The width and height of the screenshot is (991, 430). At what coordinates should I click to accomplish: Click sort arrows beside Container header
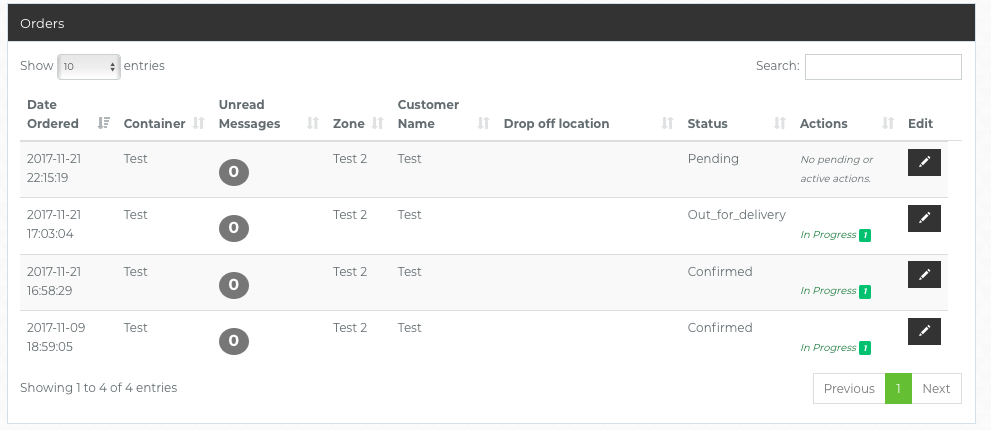pos(198,124)
